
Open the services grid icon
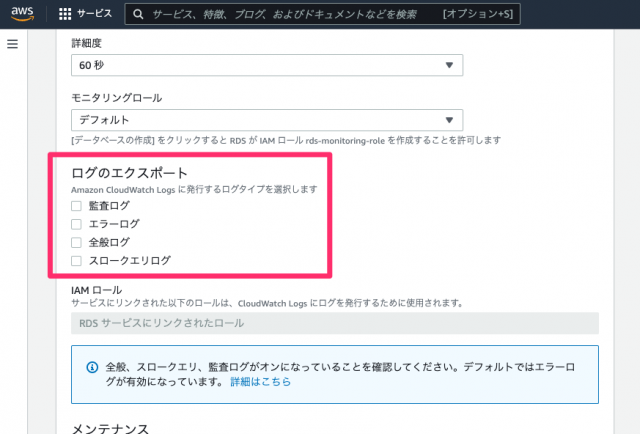pos(66,15)
